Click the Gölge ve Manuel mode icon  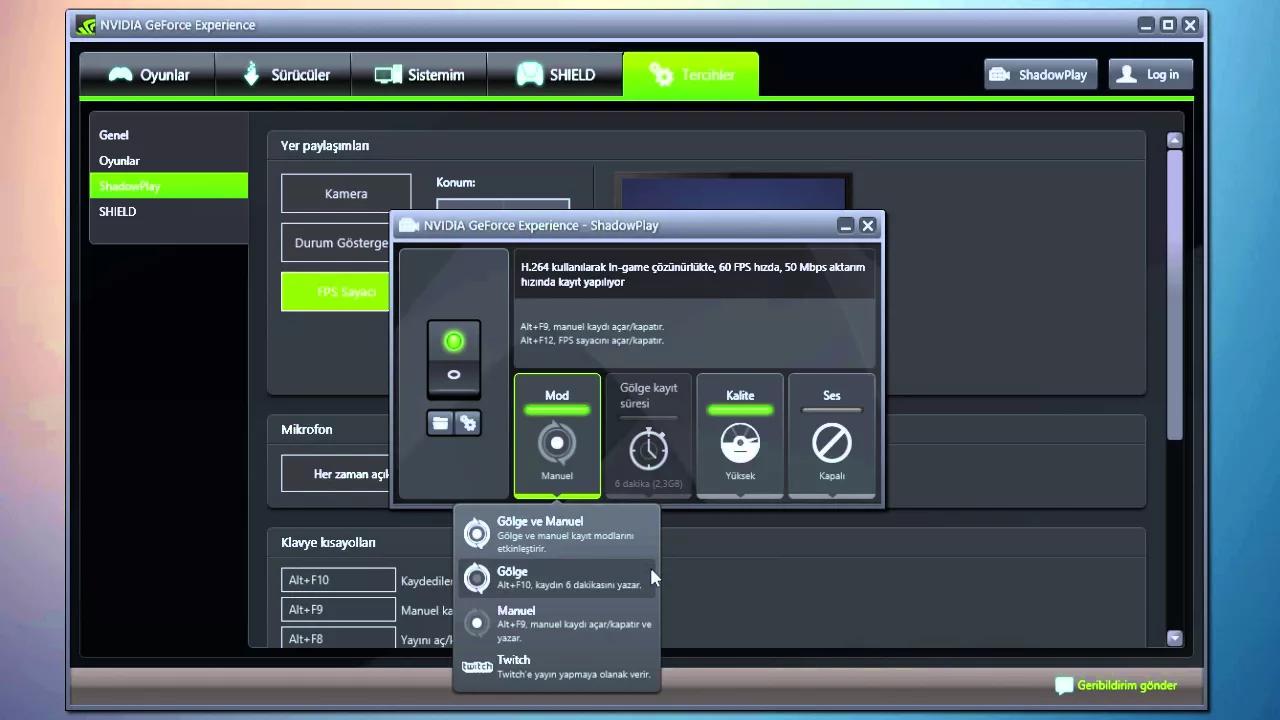[477, 534]
